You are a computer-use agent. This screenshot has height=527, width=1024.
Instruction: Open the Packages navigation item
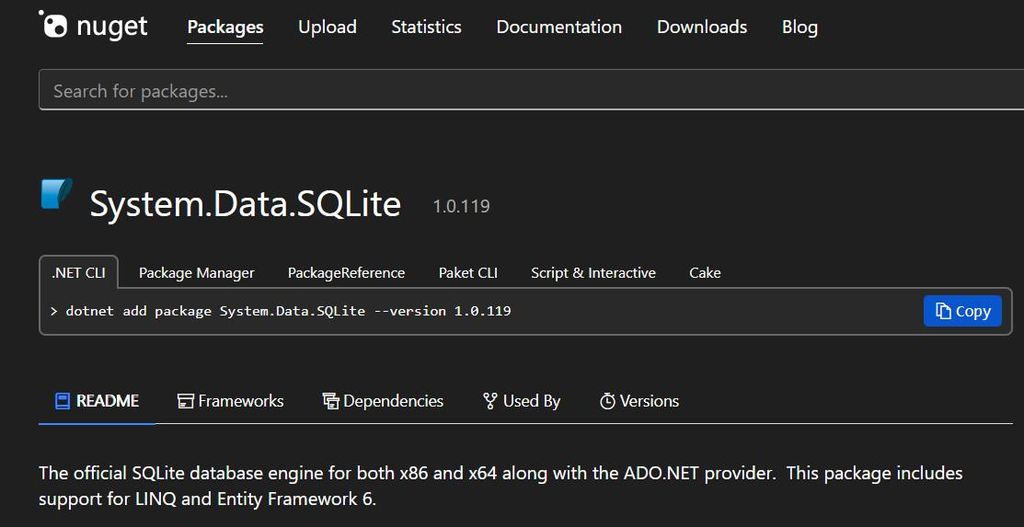click(225, 27)
